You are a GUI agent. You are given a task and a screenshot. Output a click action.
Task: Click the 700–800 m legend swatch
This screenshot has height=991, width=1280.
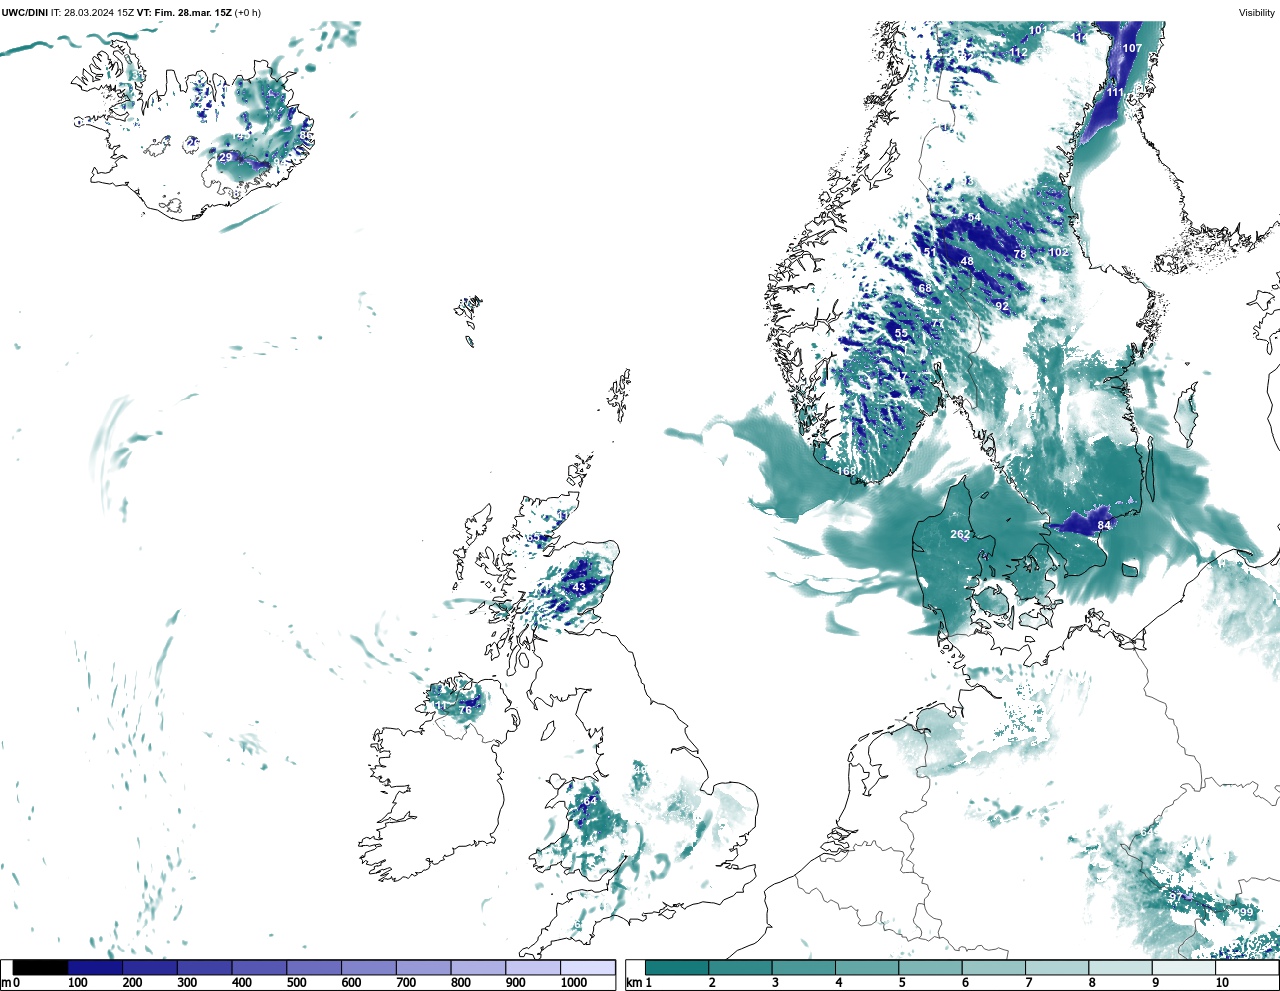423,968
